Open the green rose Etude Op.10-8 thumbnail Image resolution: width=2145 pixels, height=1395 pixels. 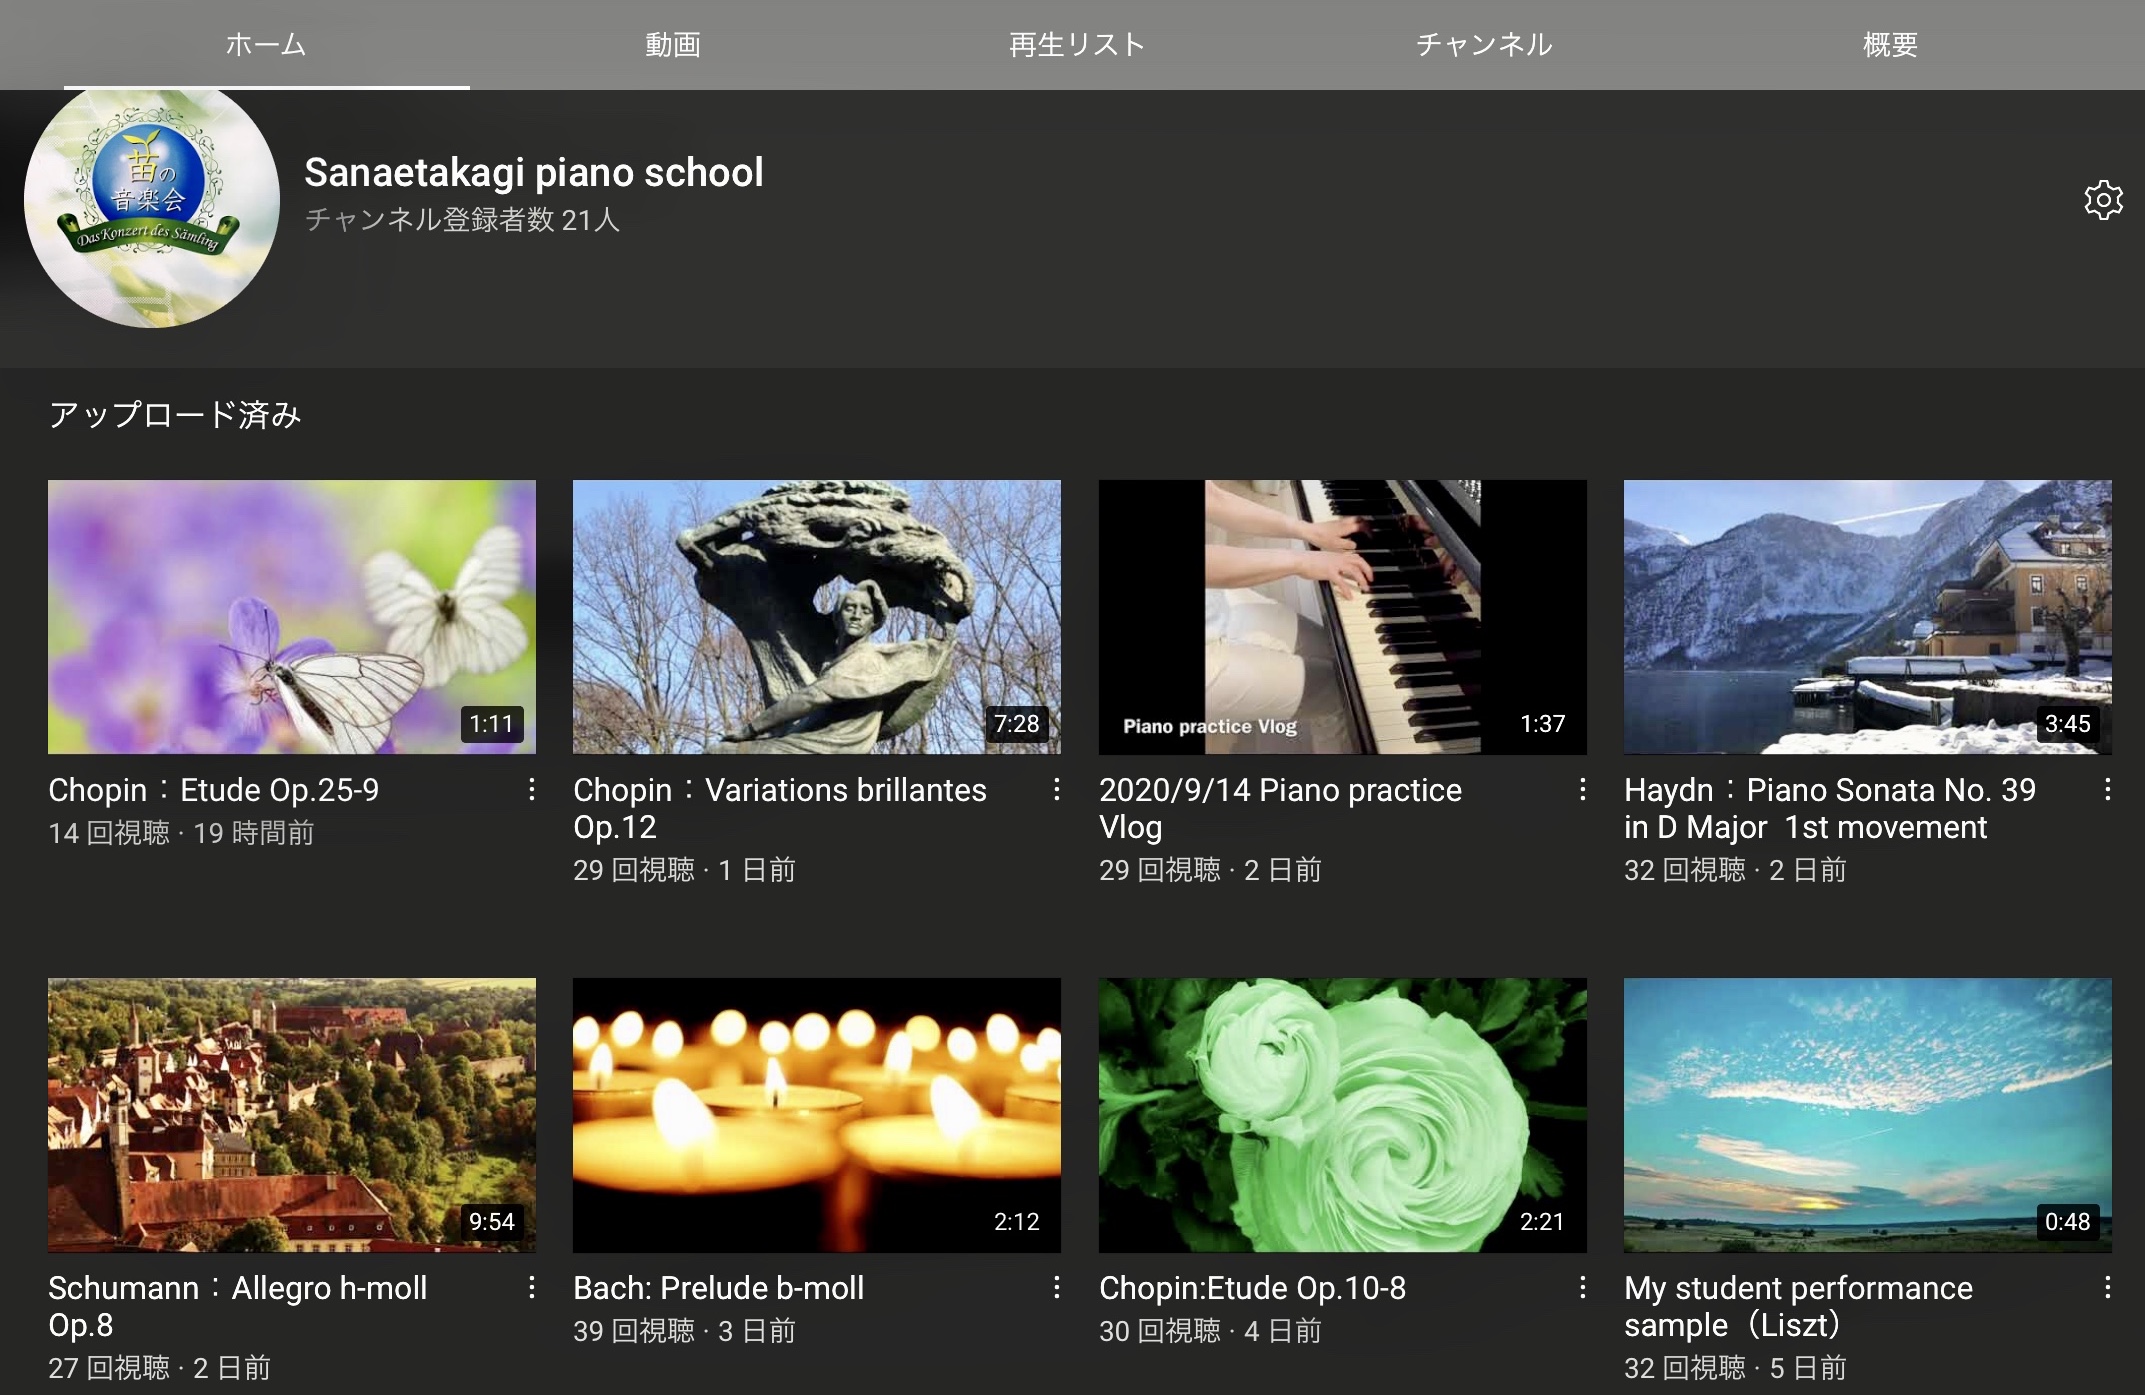[1342, 1114]
